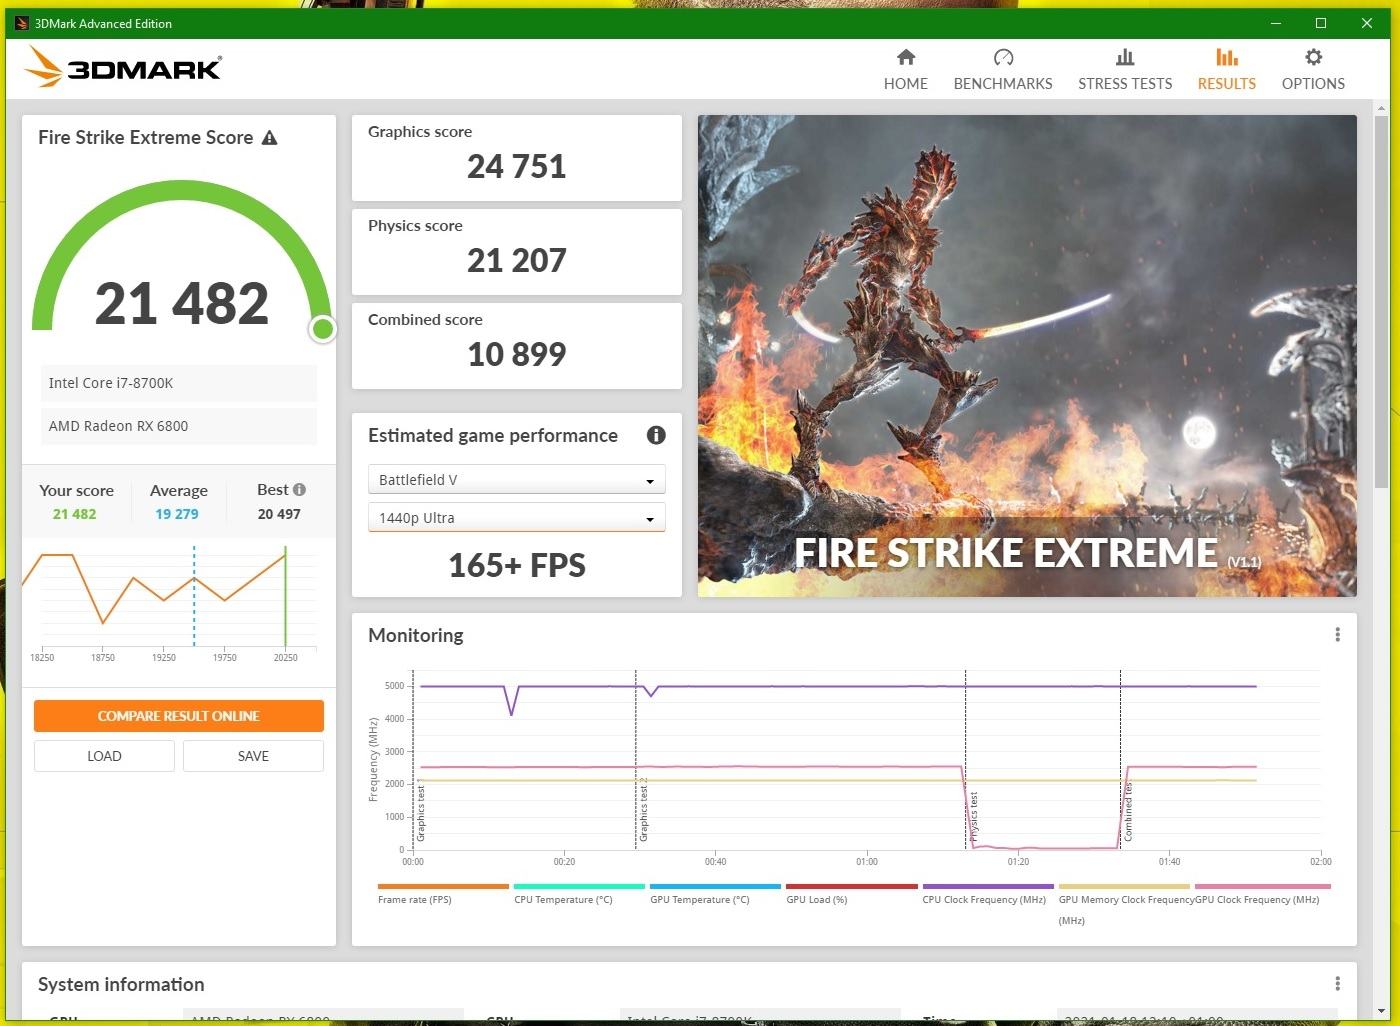
Task: Click the Fire Strike Extreme artwork image
Action: point(1027,356)
